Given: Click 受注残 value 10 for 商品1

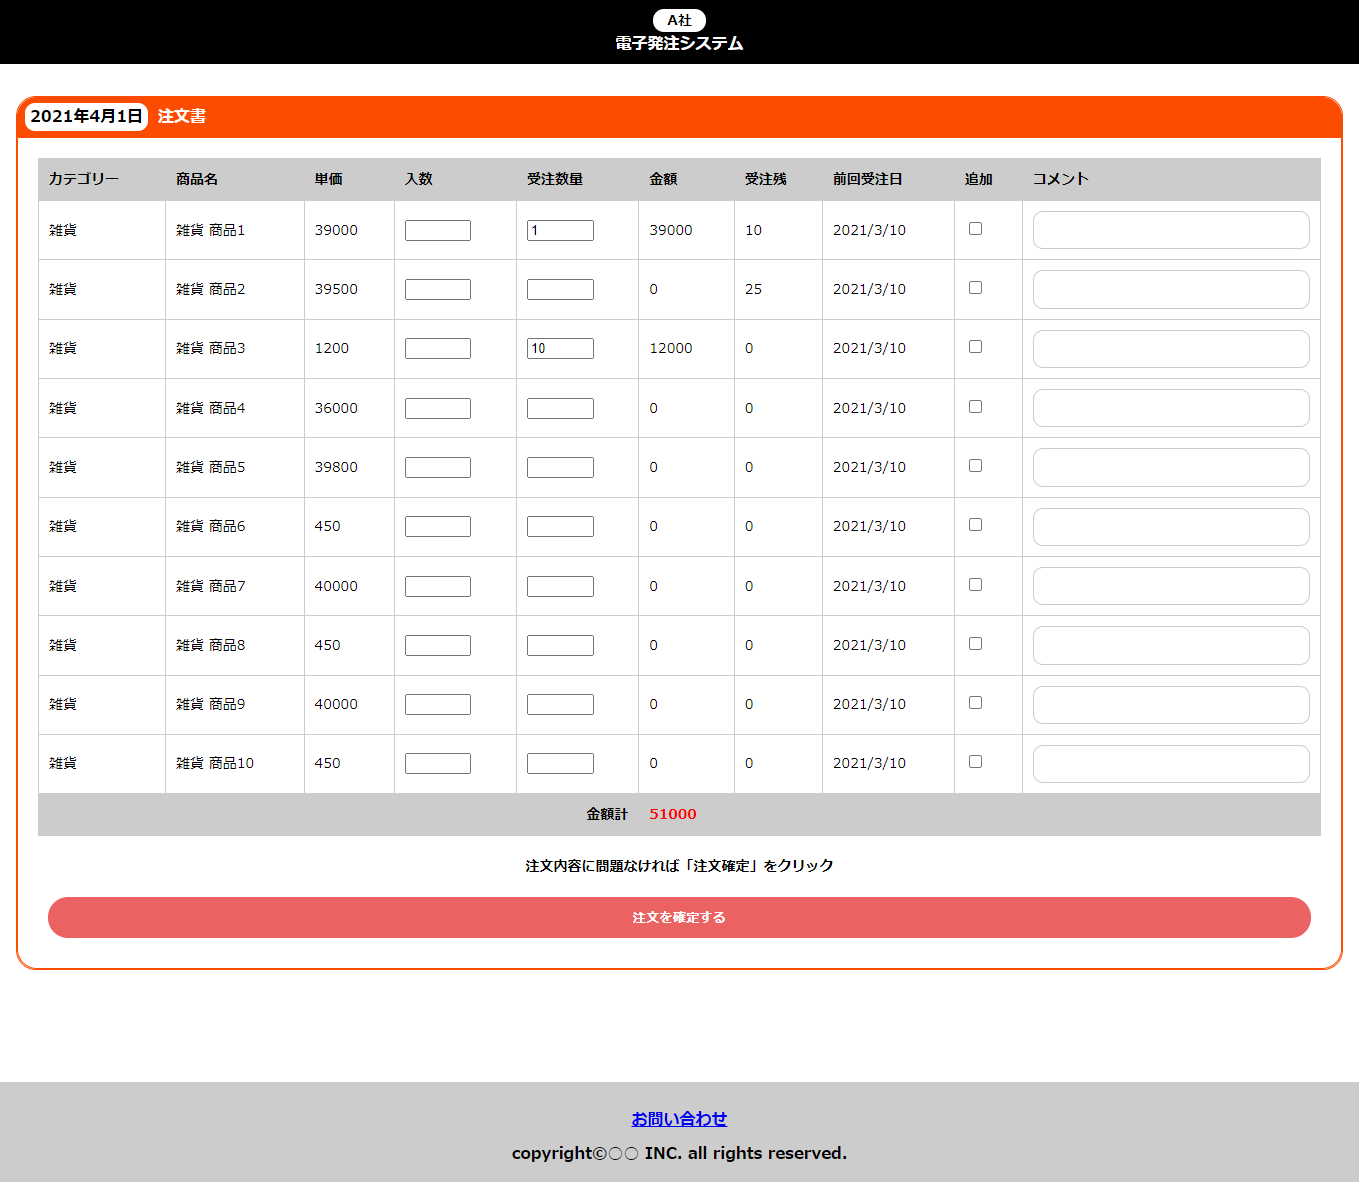Looking at the screenshot, I should pyautogui.click(x=753, y=230).
